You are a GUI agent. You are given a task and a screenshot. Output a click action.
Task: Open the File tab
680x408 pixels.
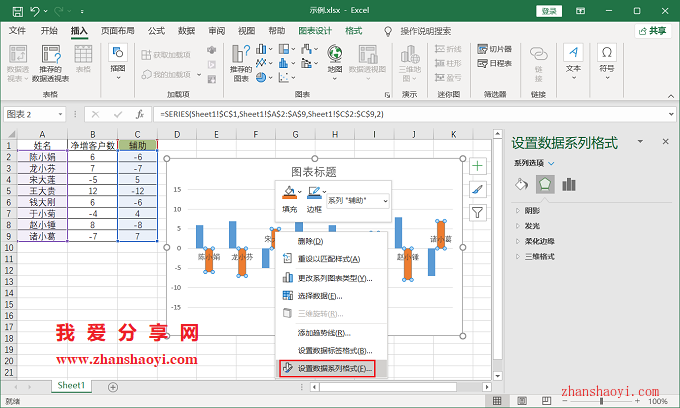click(x=17, y=31)
